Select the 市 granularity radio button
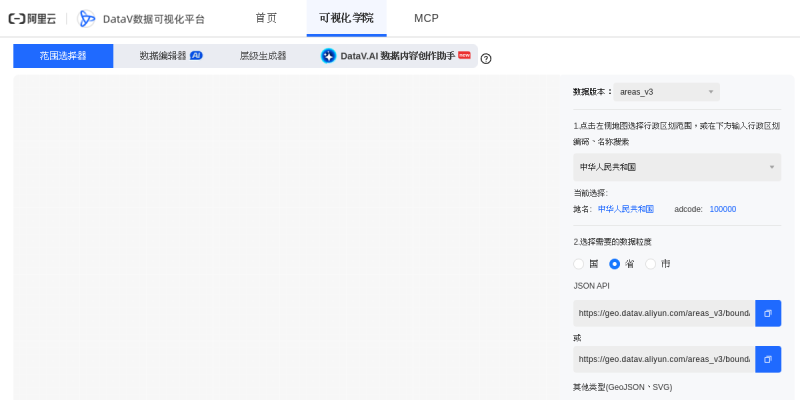This screenshot has width=800, height=400. pos(650,264)
